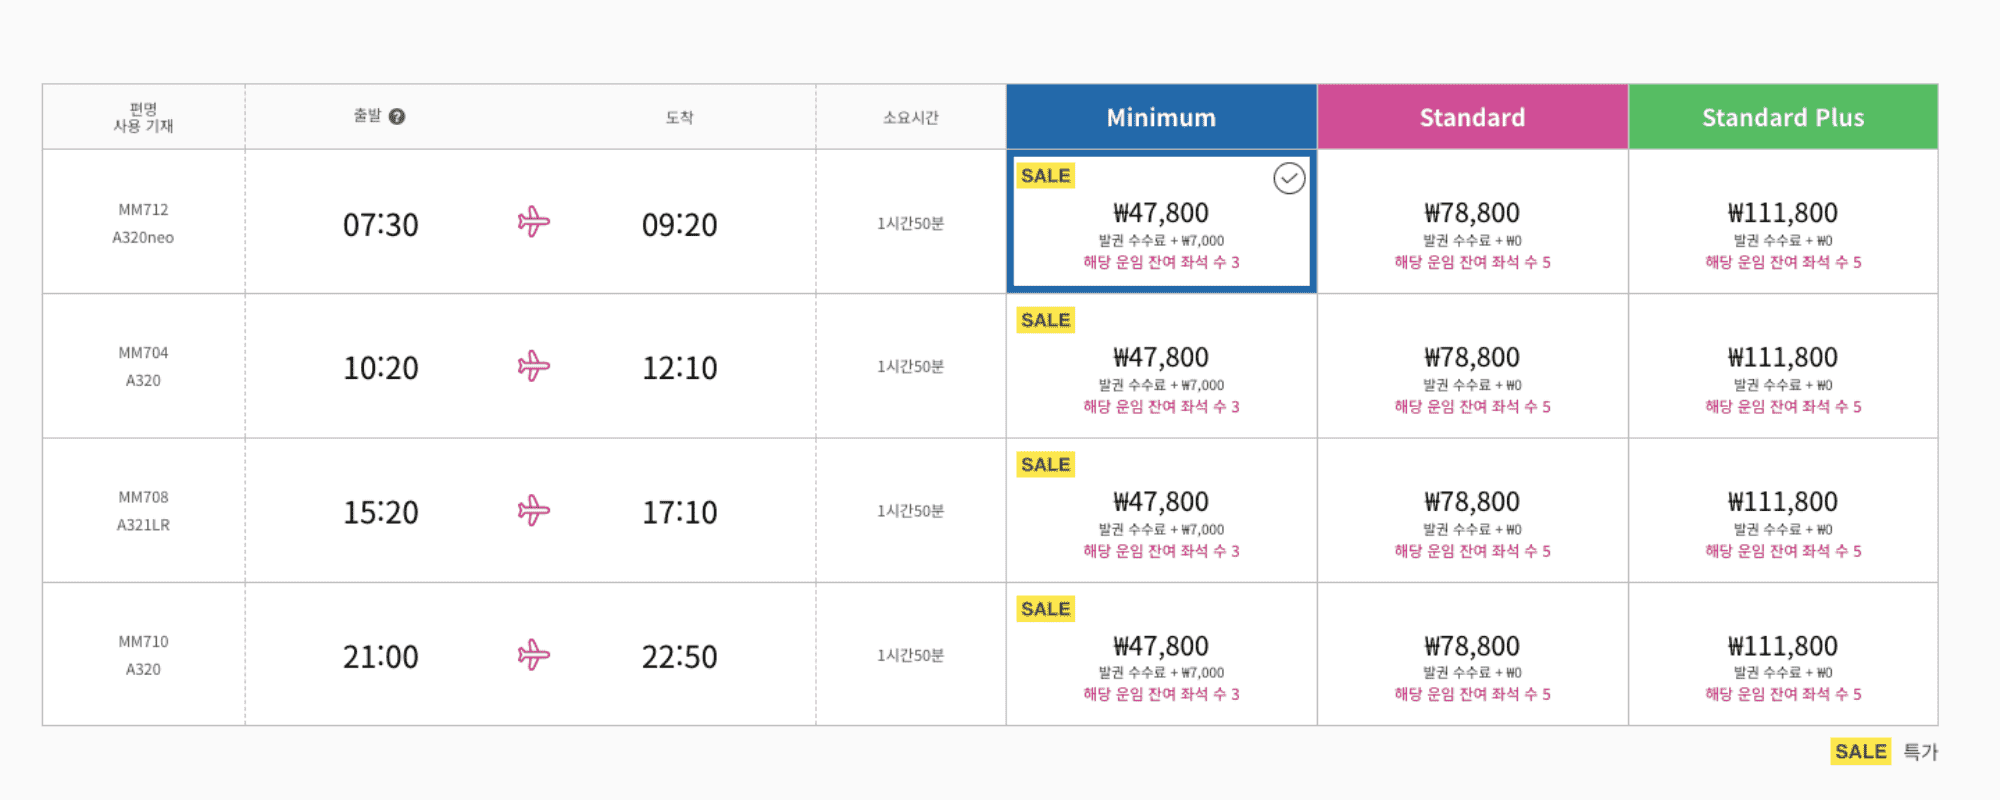Image resolution: width=2000 pixels, height=800 pixels.
Task: Click the MM708 A321LR flight info cell
Action: (143, 511)
